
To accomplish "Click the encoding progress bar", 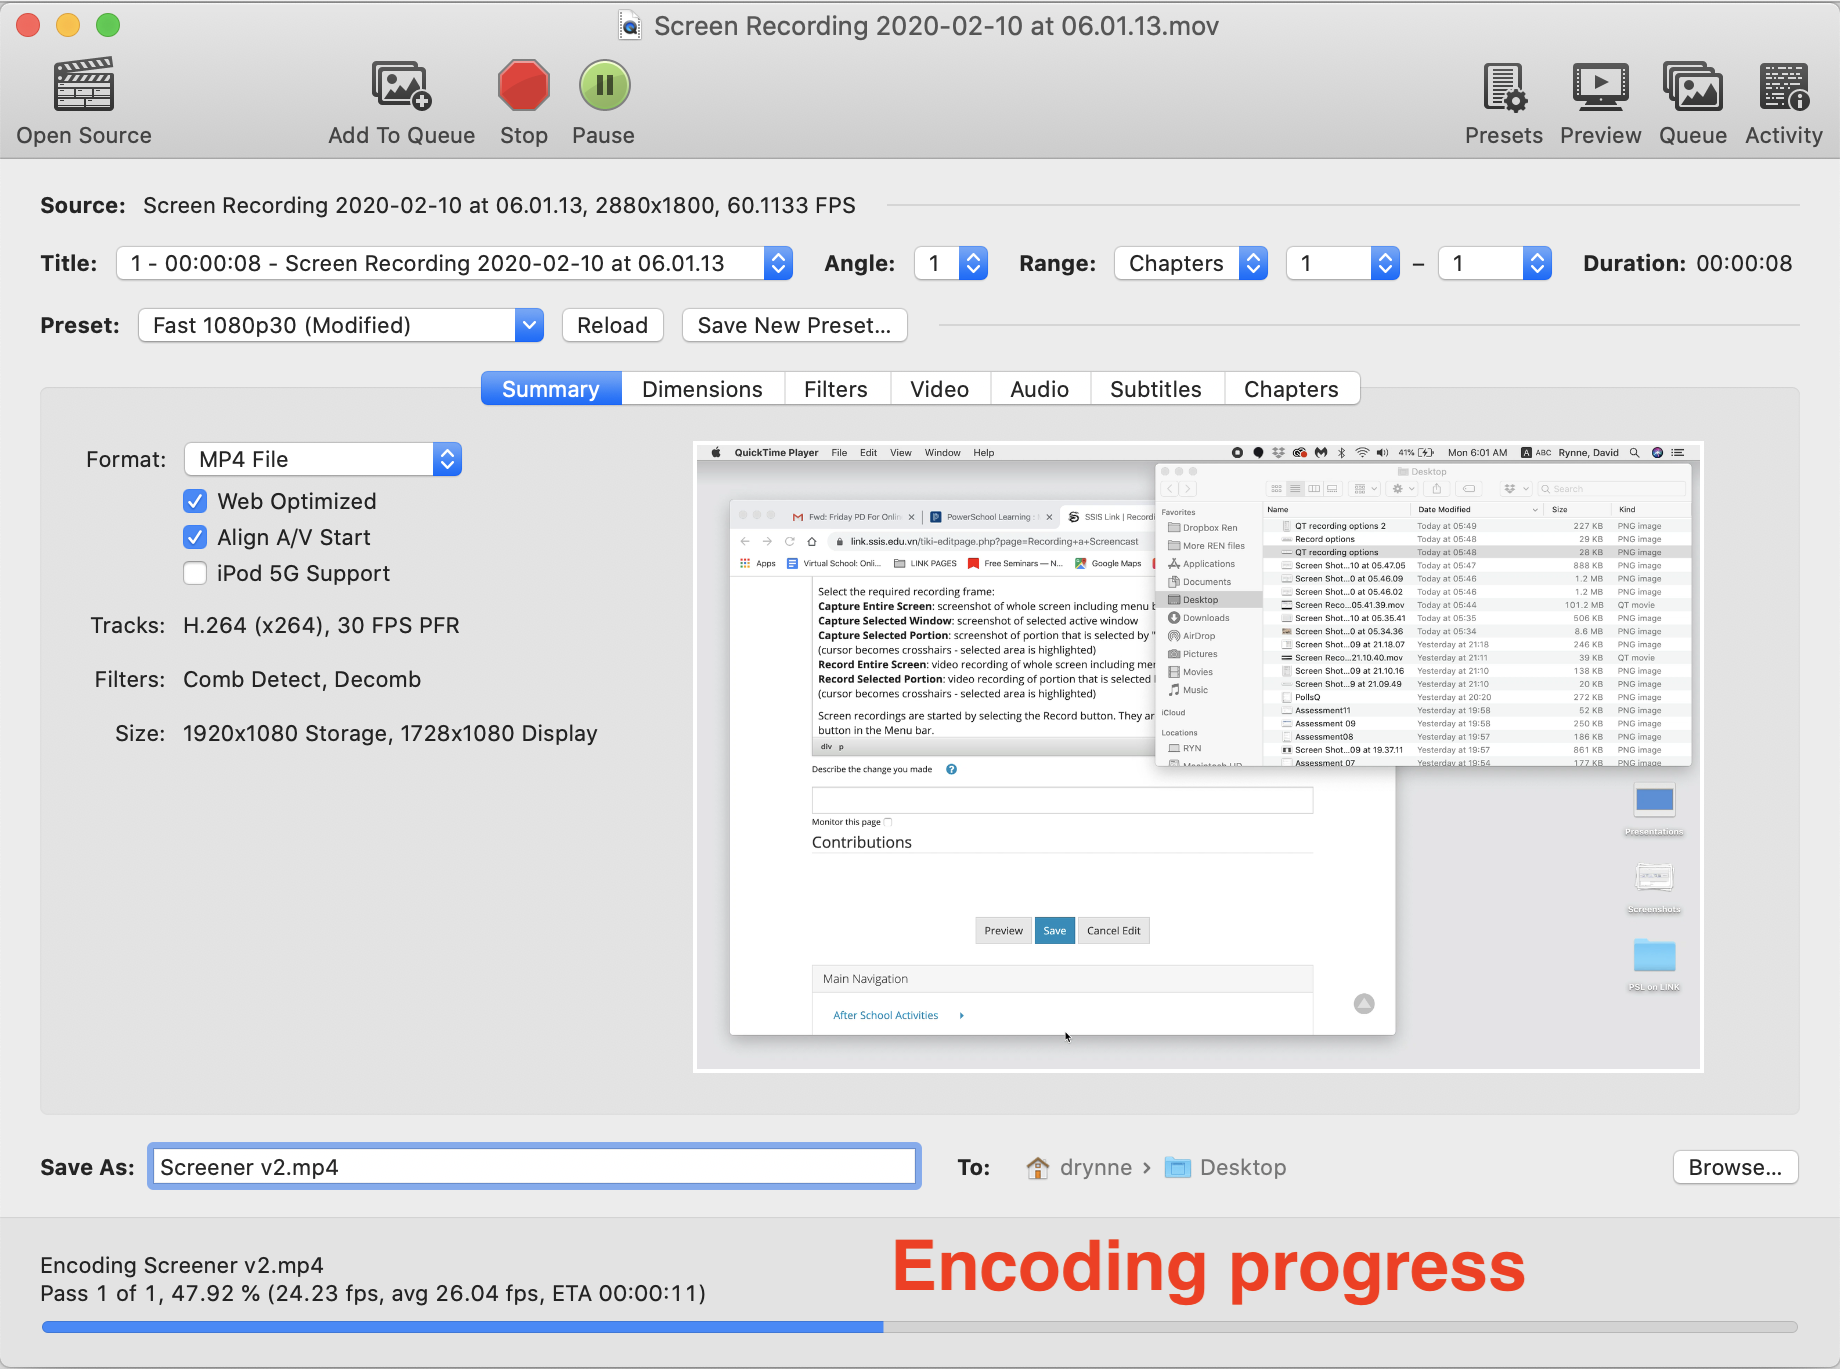I will pyautogui.click(x=919, y=1327).
